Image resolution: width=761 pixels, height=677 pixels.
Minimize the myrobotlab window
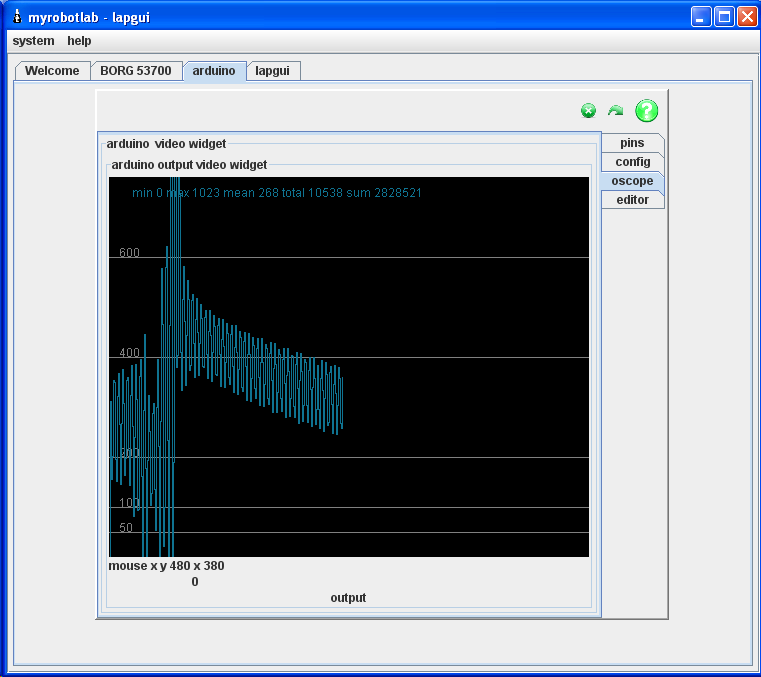(701, 17)
